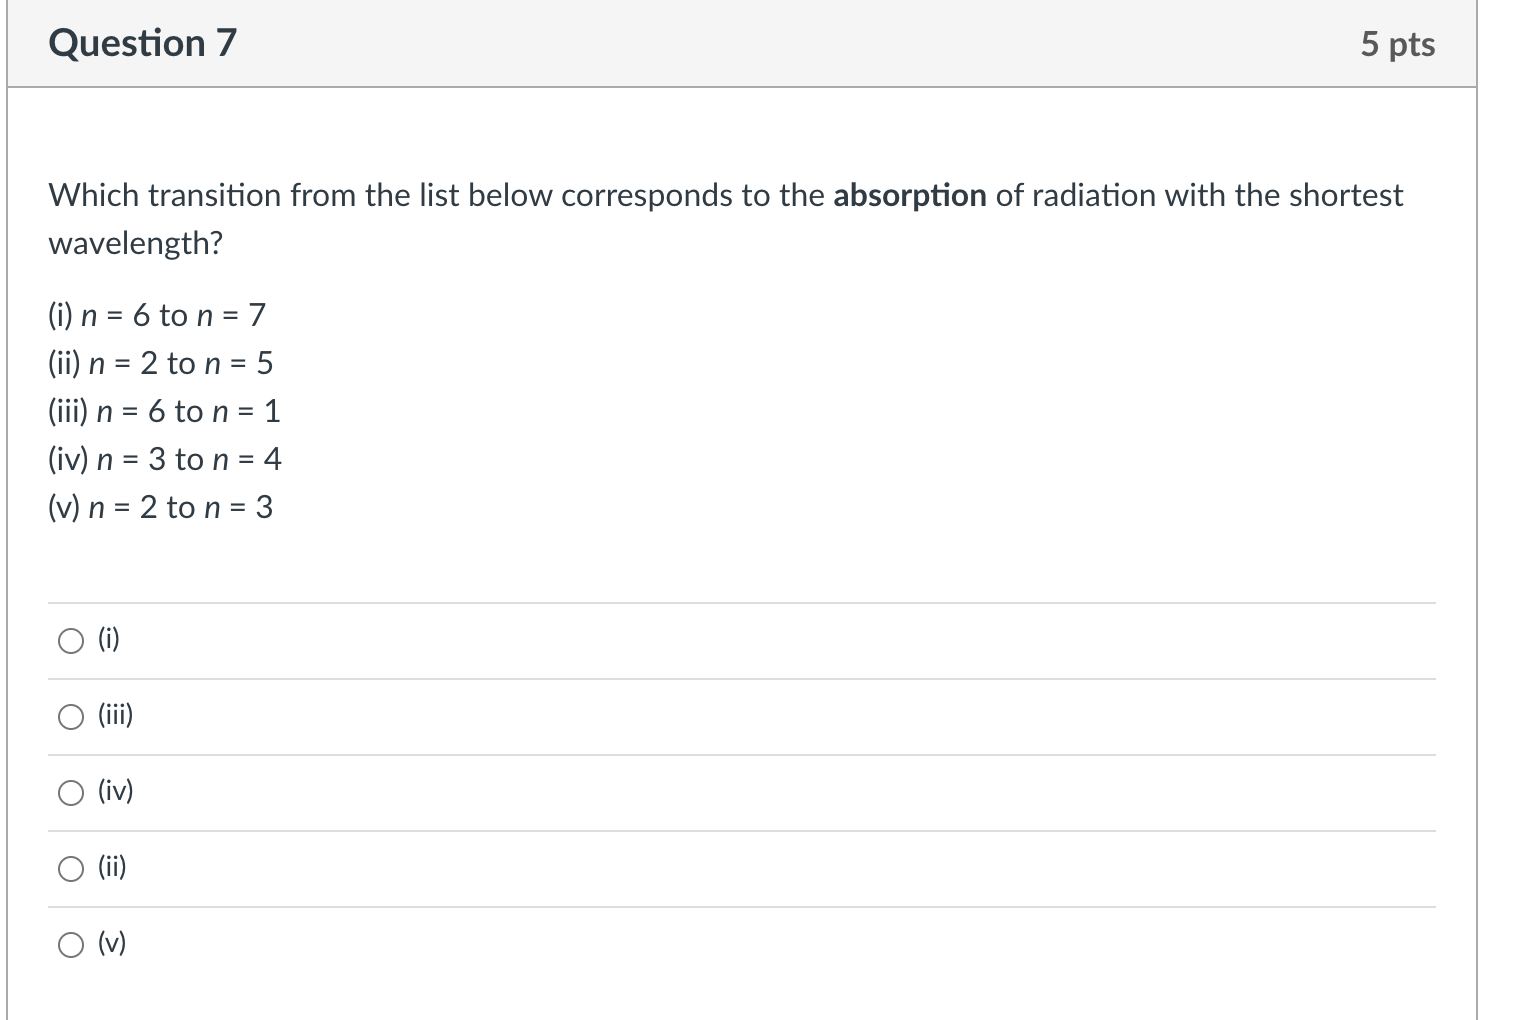Click the (i) answer label text
The height and width of the screenshot is (1020, 1522).
pyautogui.click(x=109, y=639)
